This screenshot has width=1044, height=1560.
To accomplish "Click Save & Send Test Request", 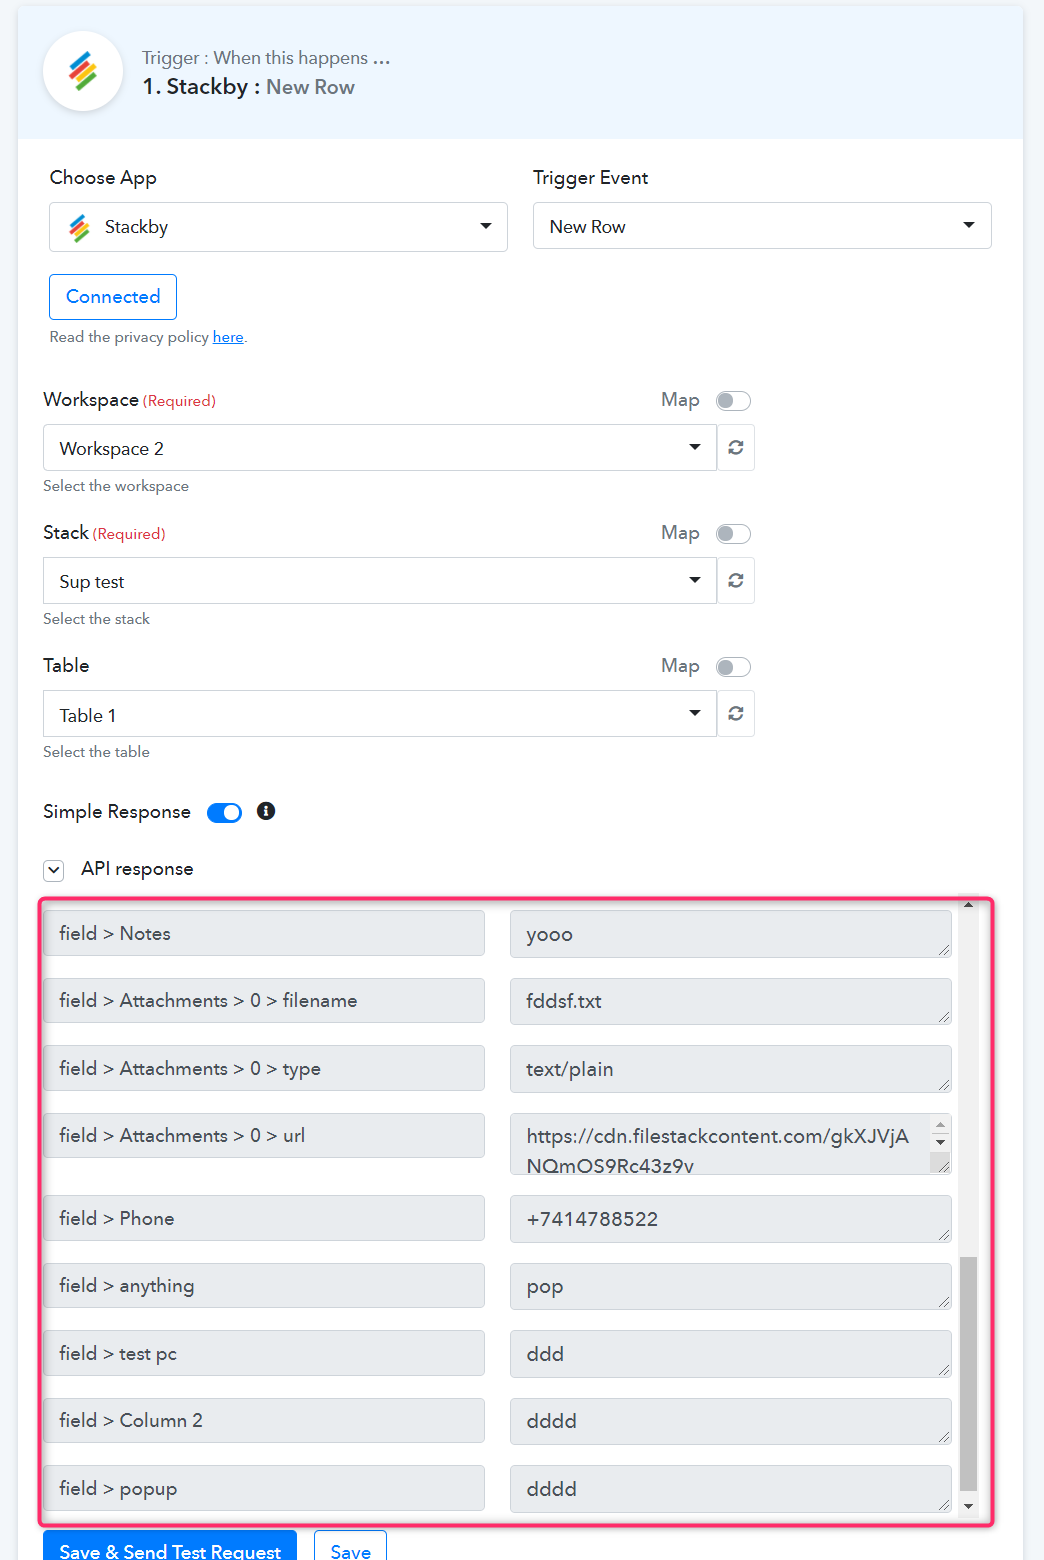I will 170,1547.
